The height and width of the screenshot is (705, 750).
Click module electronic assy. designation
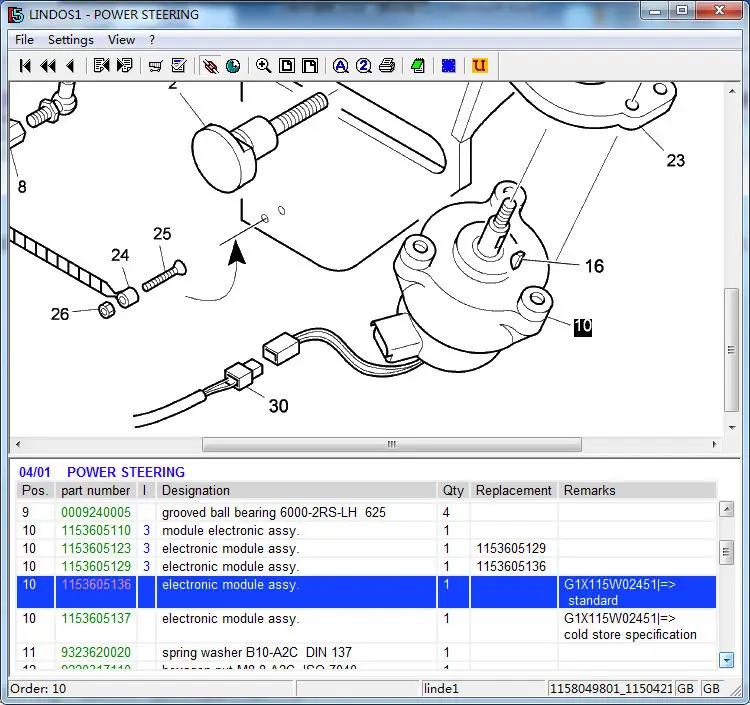[231, 531]
